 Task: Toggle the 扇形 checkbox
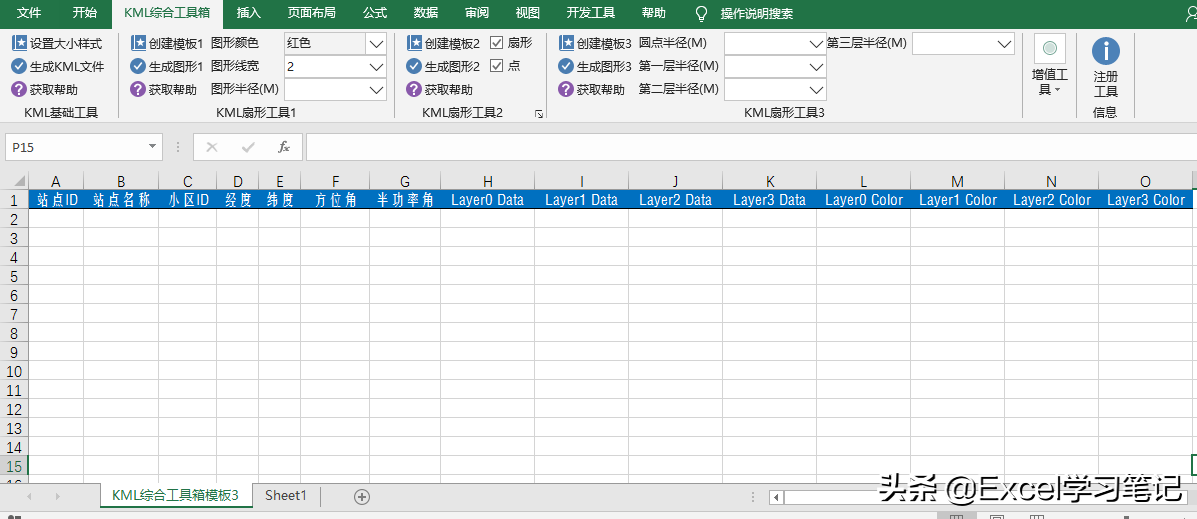496,44
